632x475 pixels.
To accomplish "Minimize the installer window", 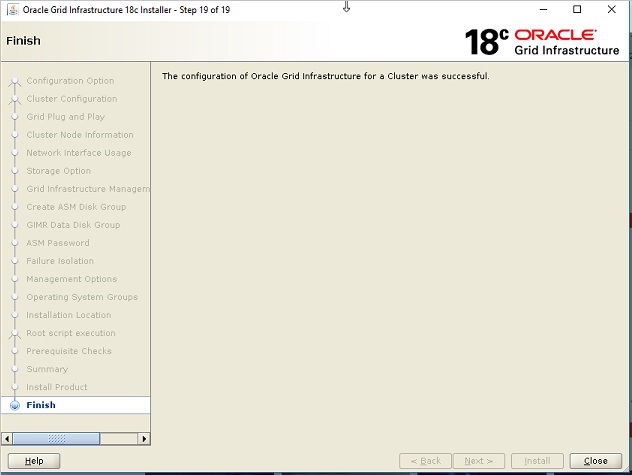I will 543,9.
